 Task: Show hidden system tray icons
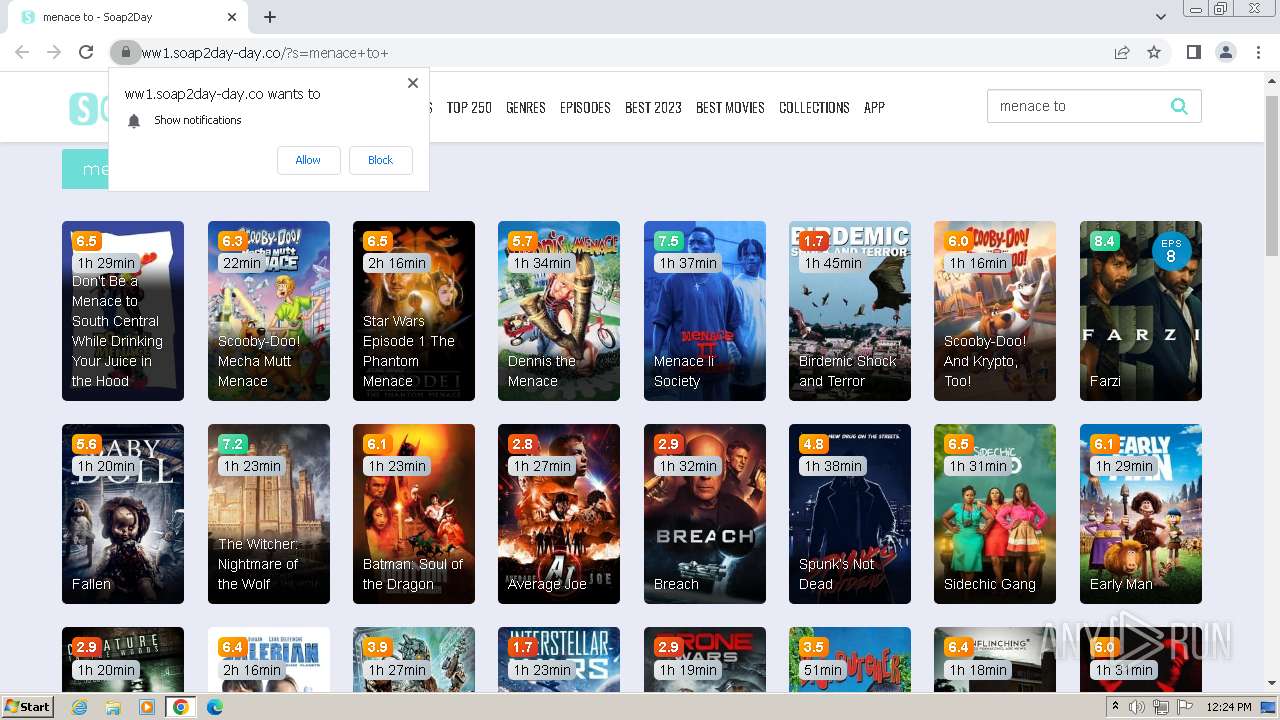pyautogui.click(x=1116, y=707)
